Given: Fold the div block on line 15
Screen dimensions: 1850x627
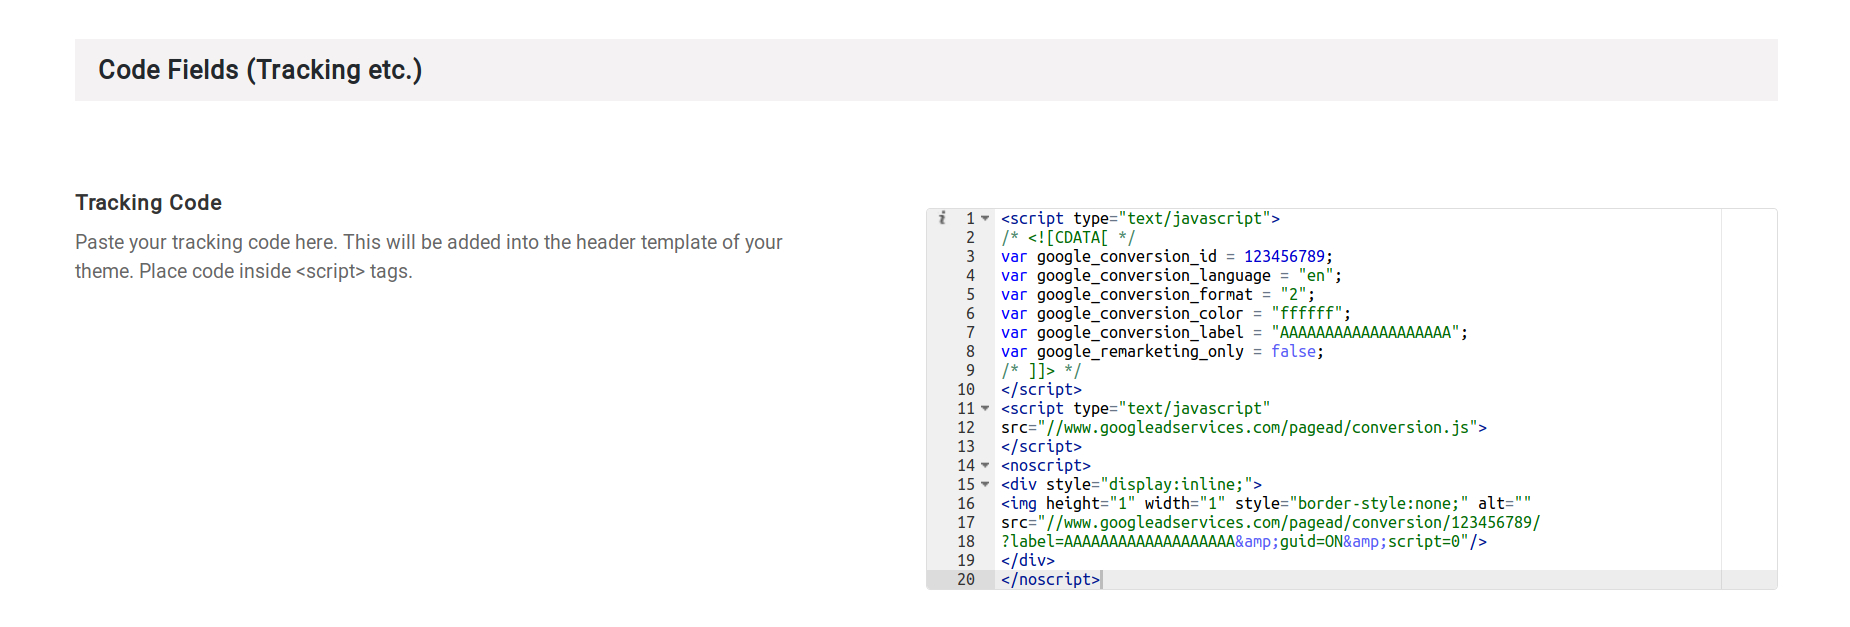Looking at the screenshot, I should point(985,484).
